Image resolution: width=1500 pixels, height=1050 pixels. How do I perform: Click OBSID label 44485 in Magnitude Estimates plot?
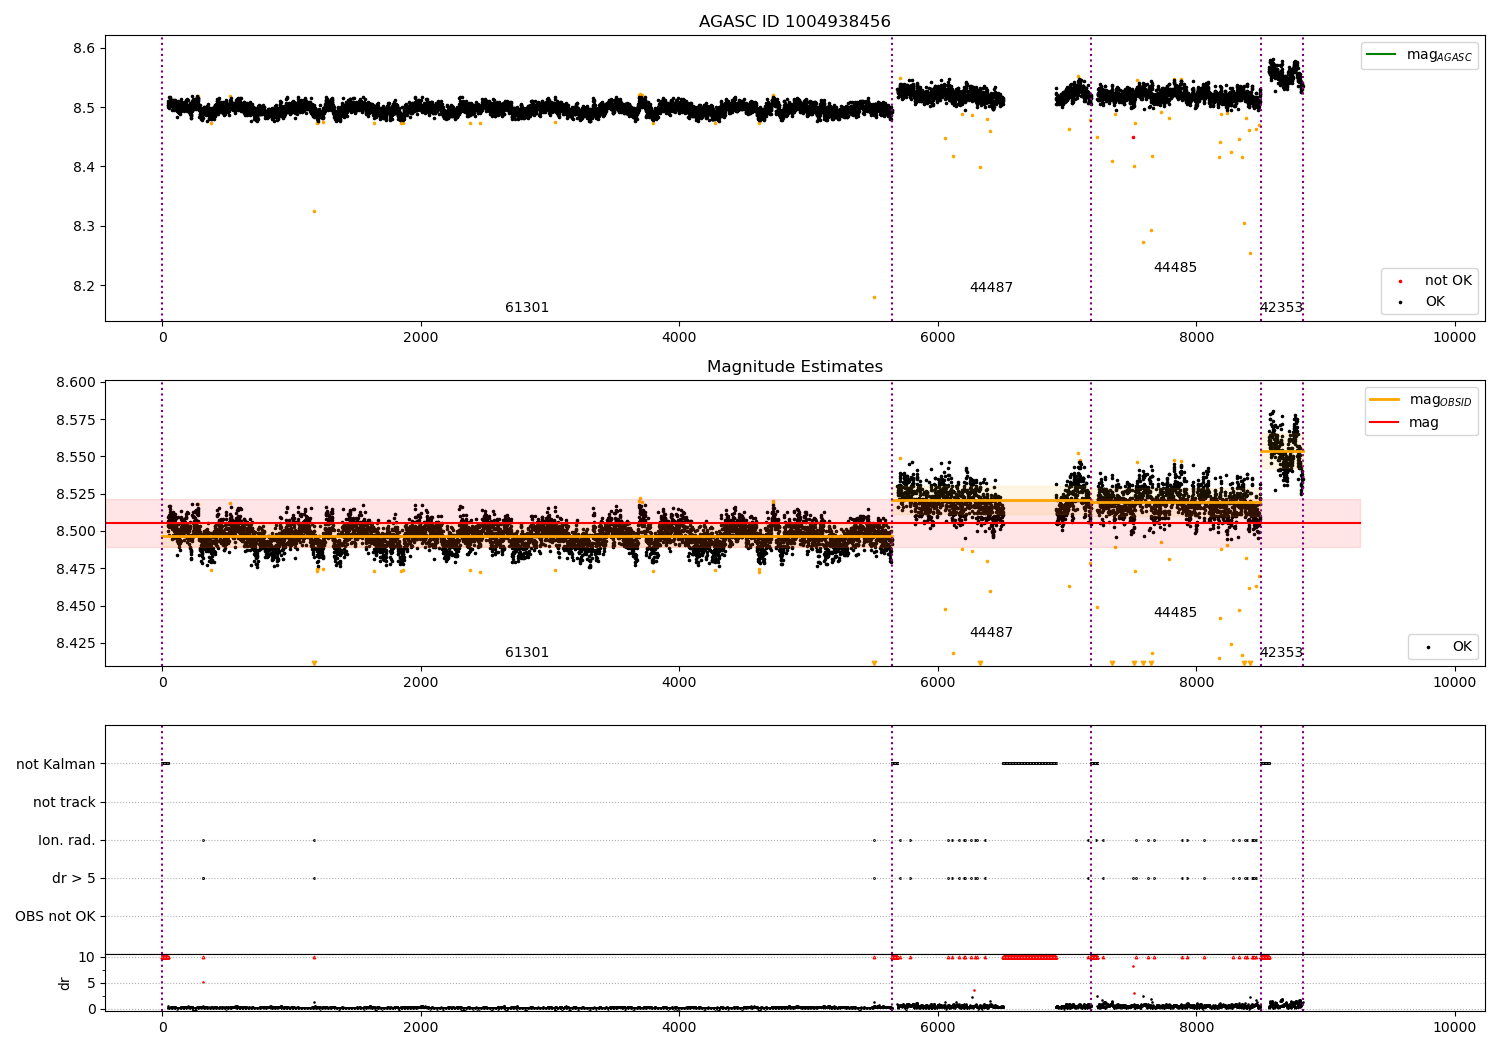[x=1175, y=613]
